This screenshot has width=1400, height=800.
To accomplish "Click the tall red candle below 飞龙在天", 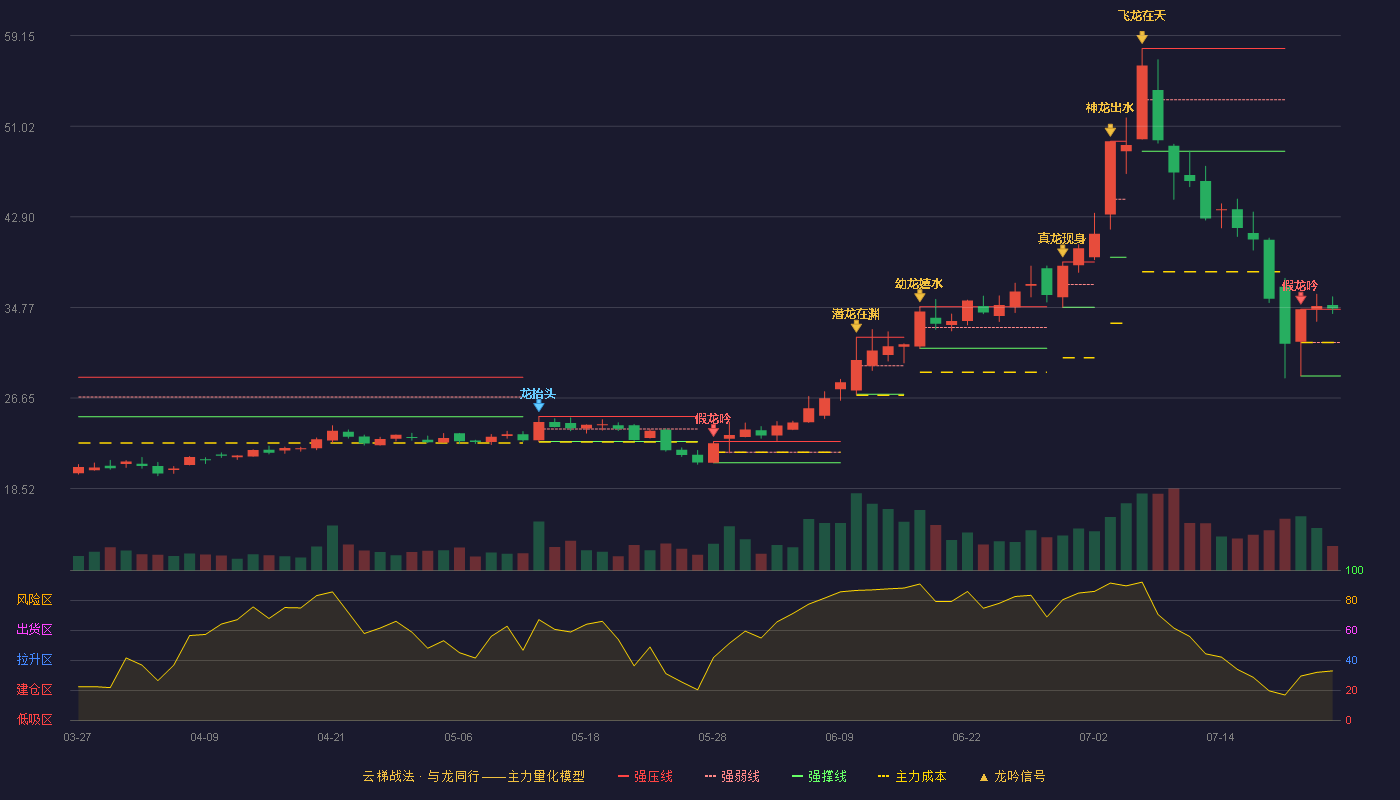I will coord(1142,102).
